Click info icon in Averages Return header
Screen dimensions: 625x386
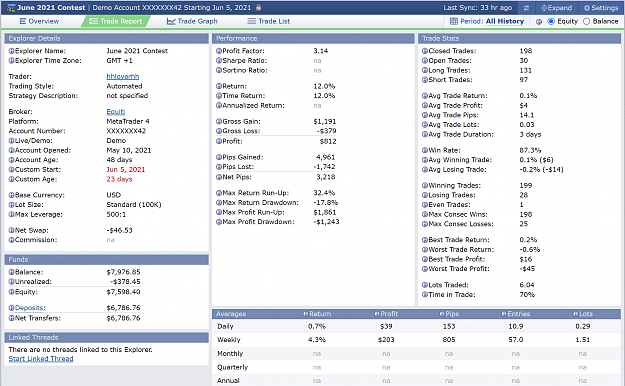coord(305,314)
